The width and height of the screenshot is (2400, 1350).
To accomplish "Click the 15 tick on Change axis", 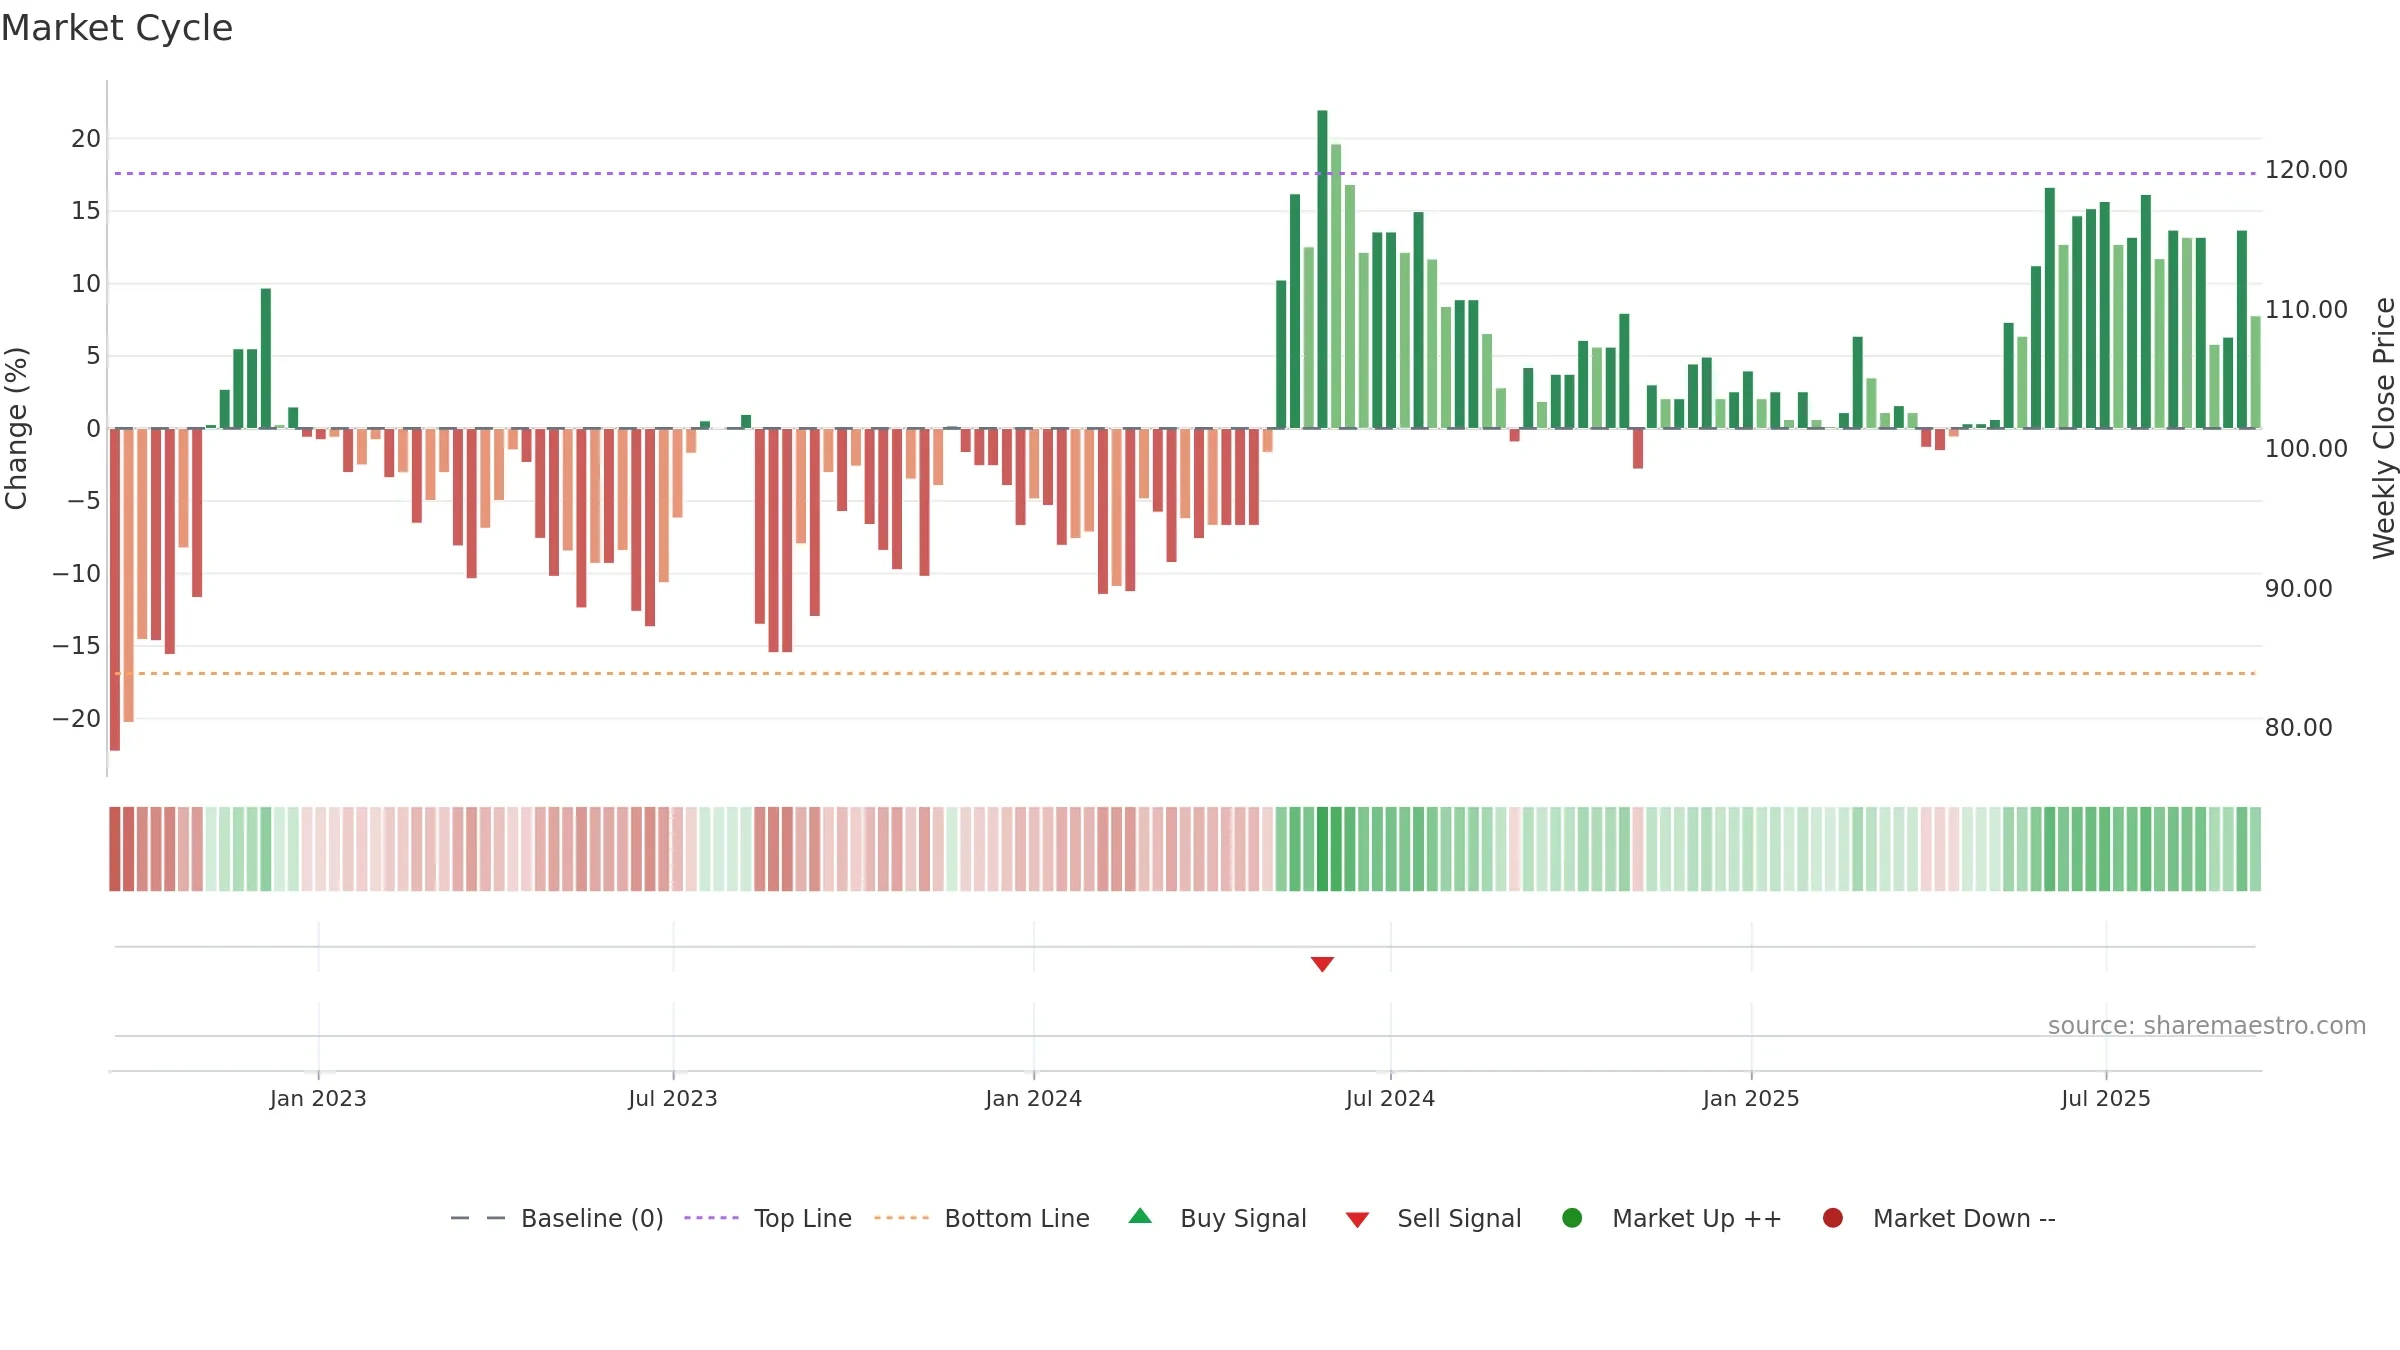I will coord(86,211).
